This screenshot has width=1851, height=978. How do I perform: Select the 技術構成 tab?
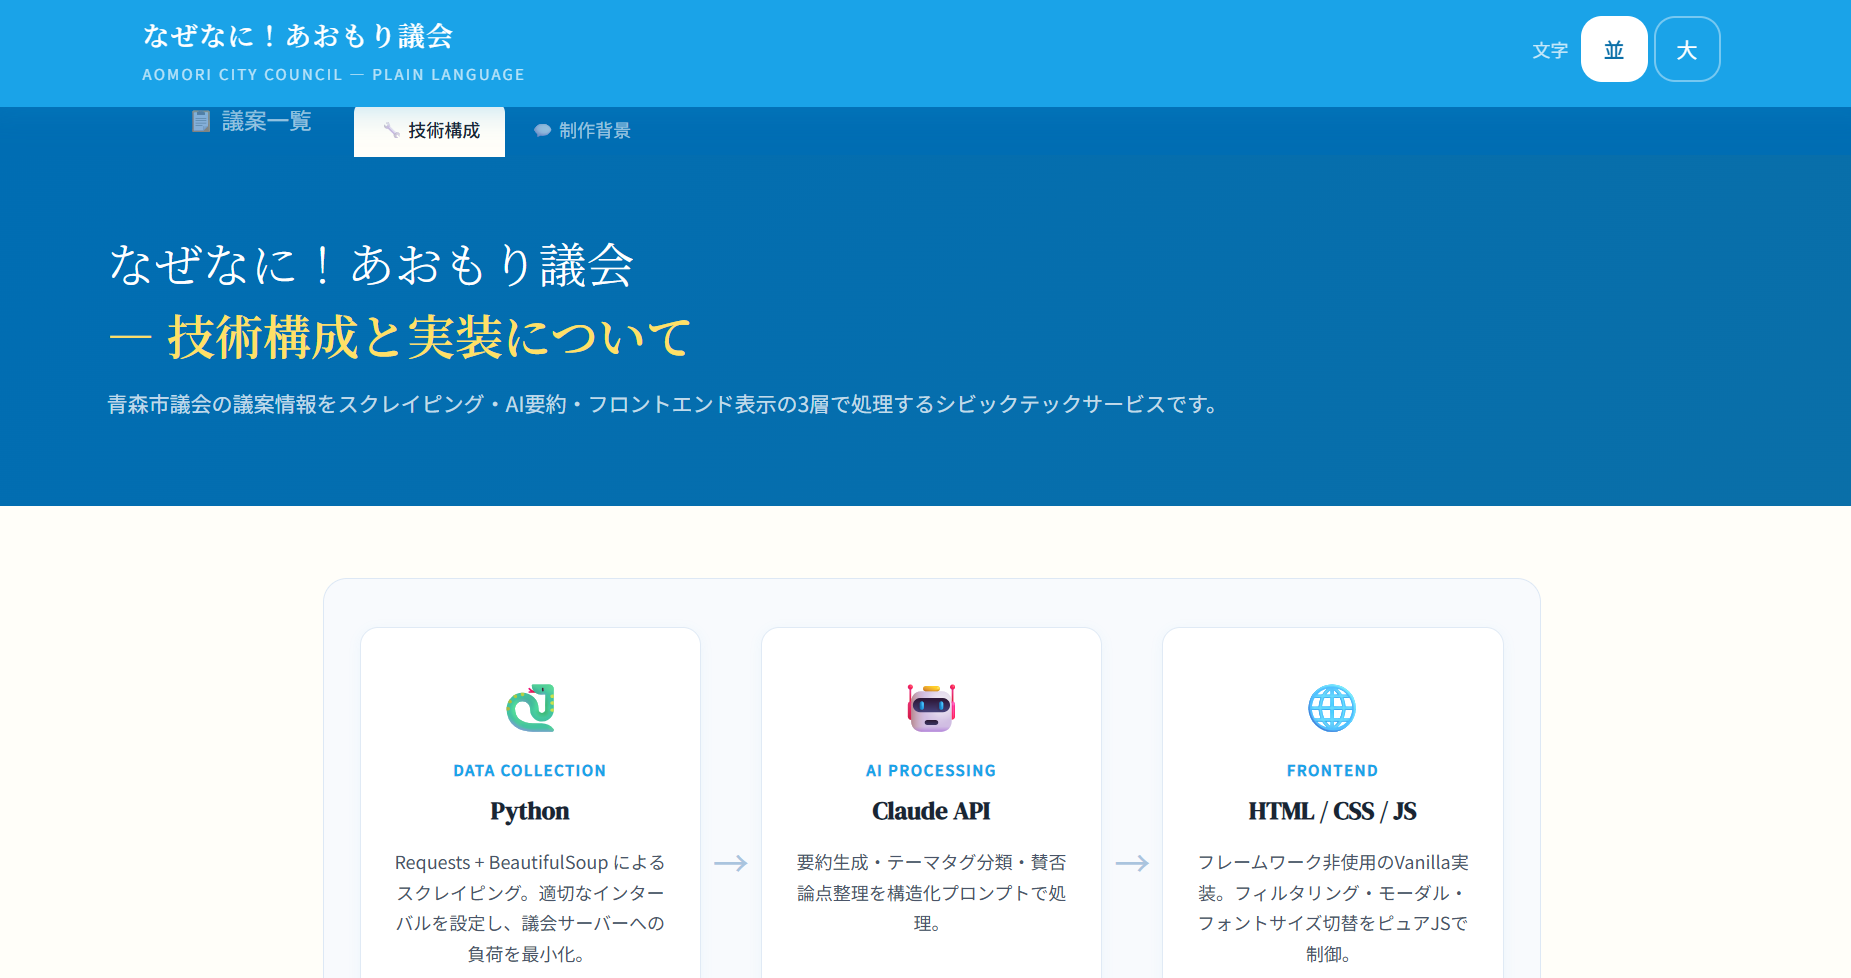click(429, 131)
